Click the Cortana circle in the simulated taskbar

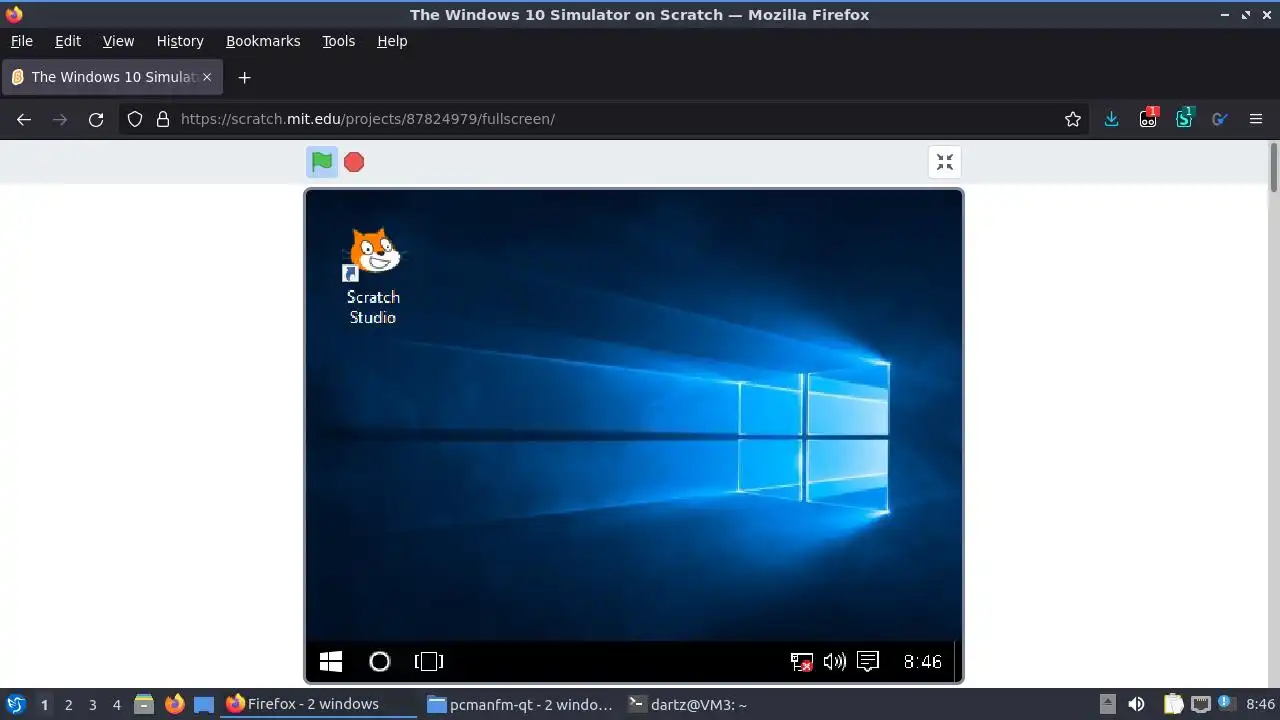379,661
